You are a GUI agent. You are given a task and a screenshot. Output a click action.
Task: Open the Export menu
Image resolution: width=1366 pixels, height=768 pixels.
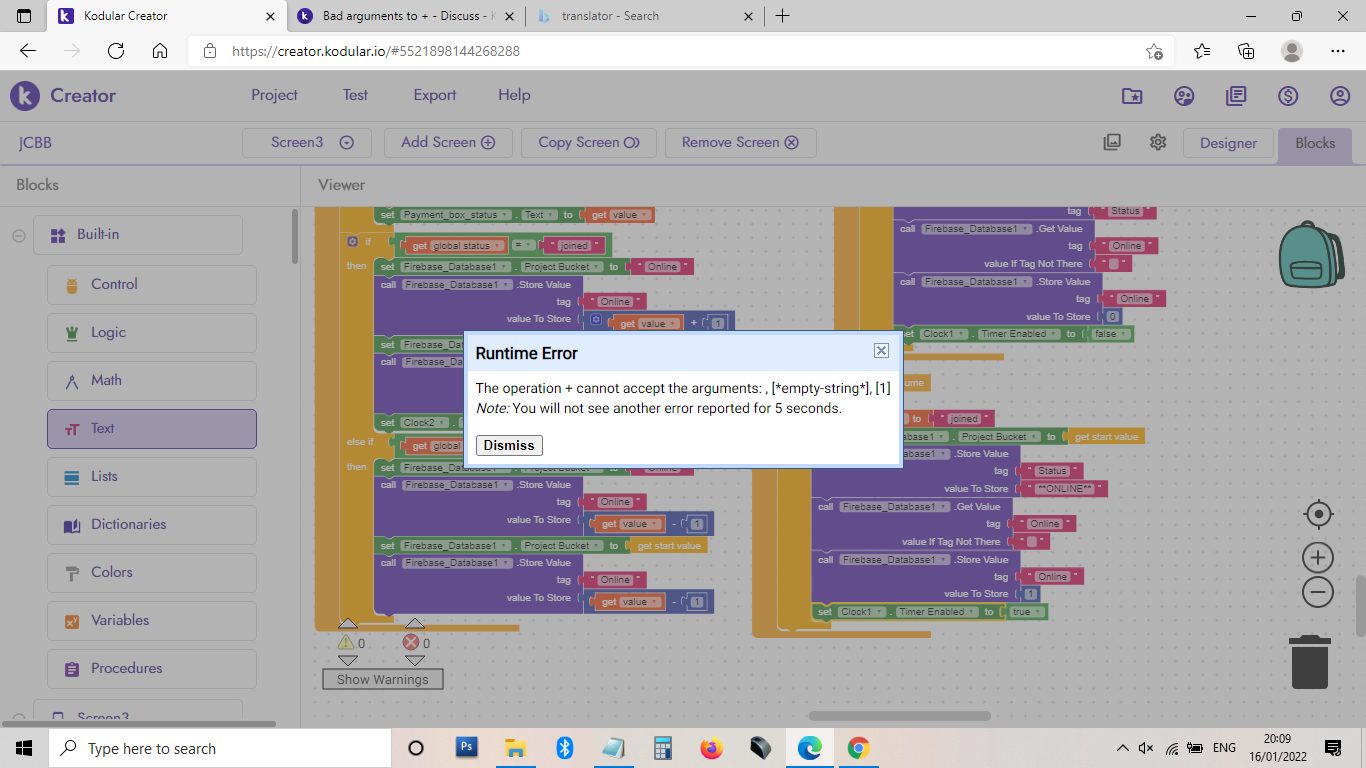(x=434, y=95)
